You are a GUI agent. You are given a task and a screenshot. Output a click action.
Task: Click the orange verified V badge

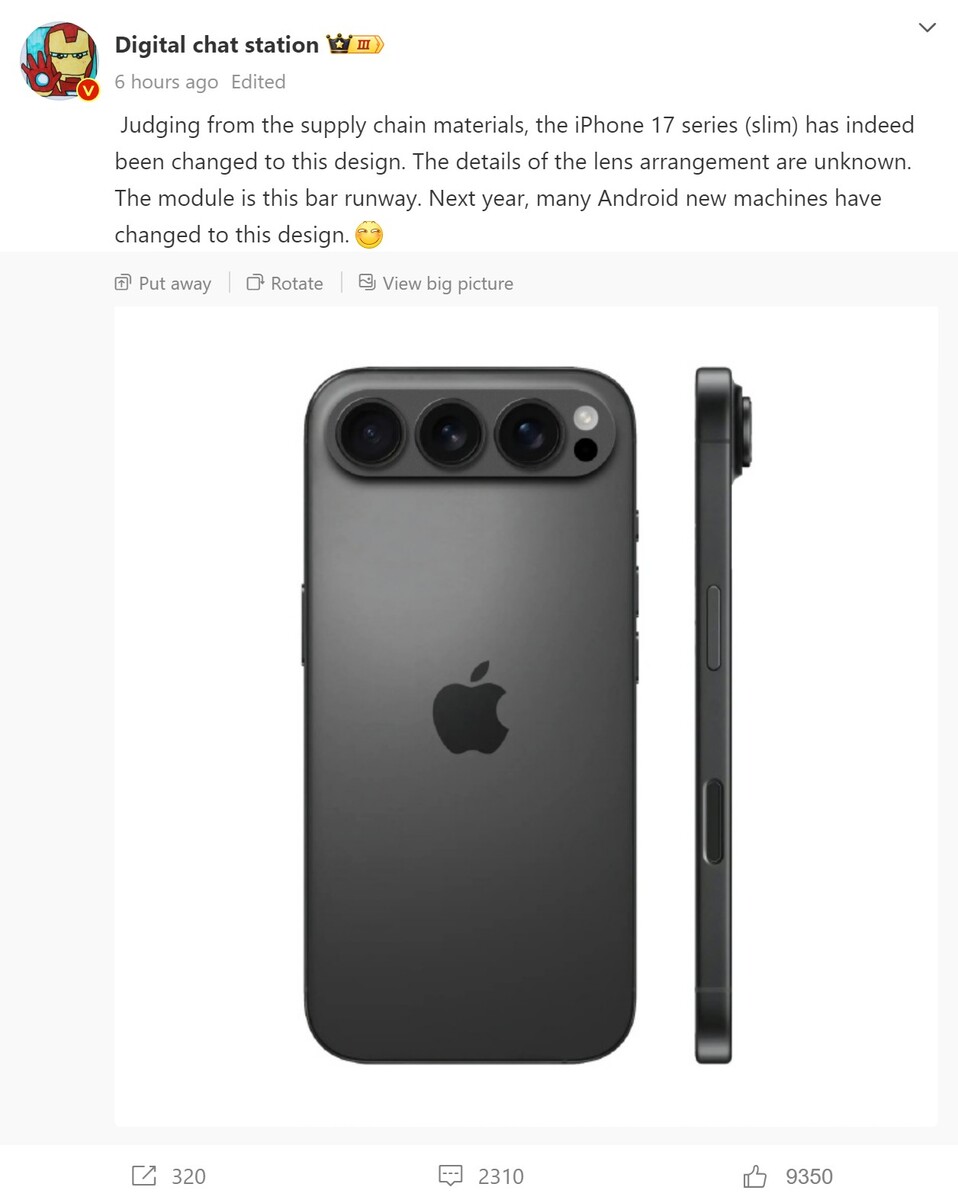point(88,90)
